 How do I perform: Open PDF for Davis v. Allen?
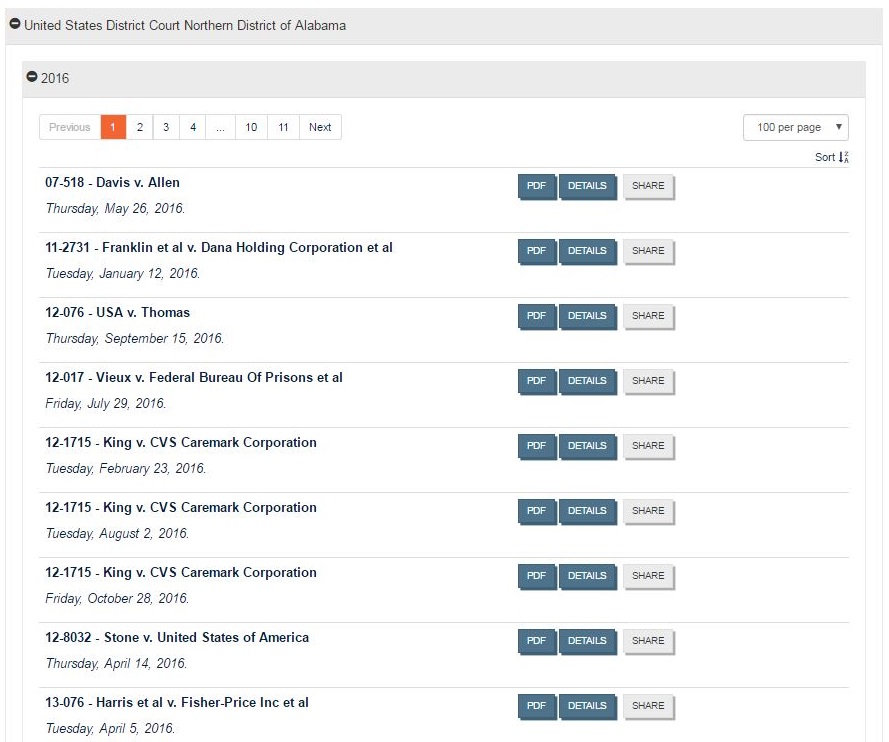(x=536, y=186)
